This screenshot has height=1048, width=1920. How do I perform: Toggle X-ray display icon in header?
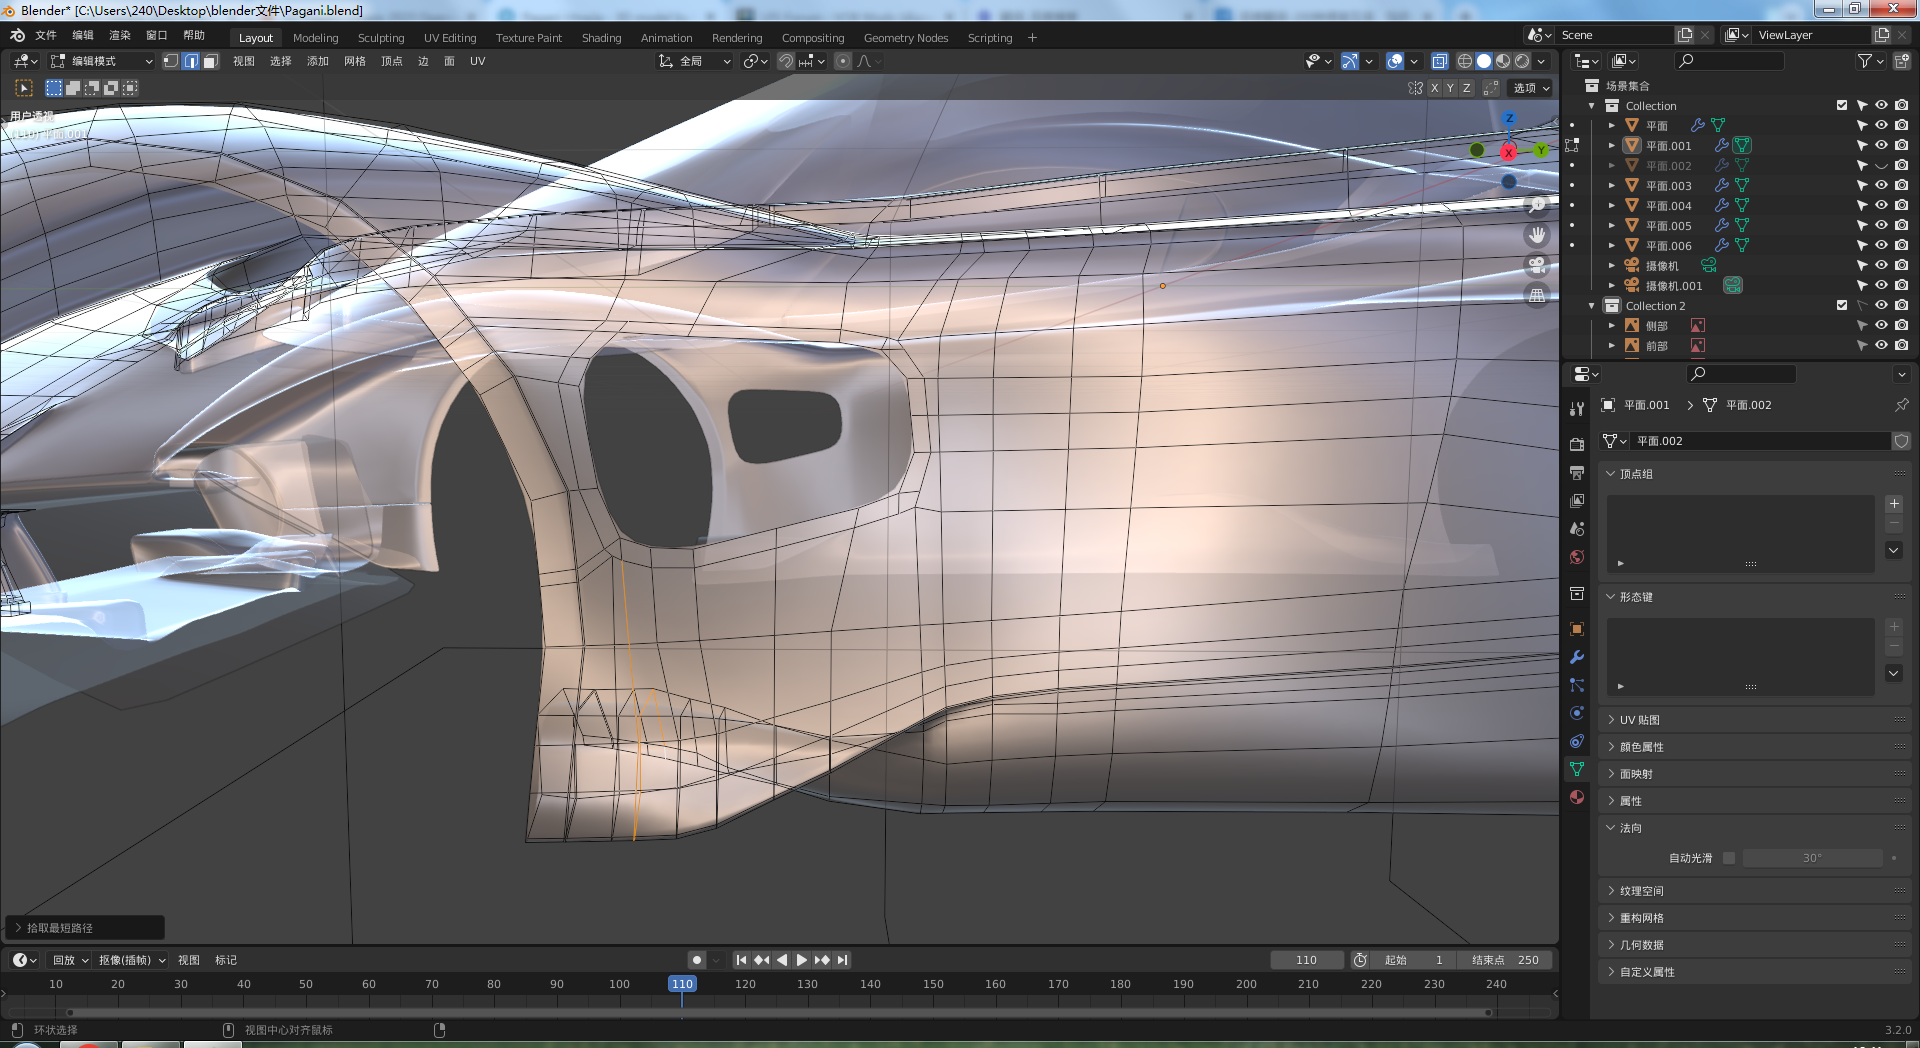click(x=1439, y=61)
